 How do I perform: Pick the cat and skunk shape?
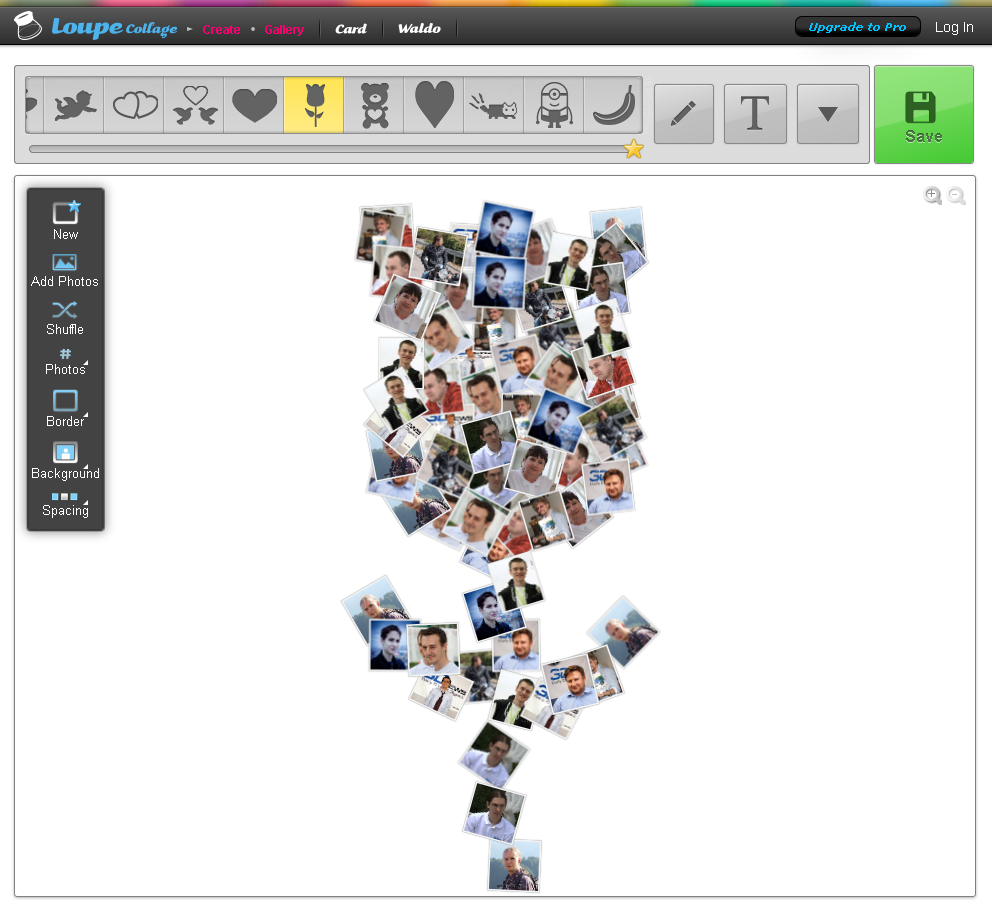click(x=493, y=105)
